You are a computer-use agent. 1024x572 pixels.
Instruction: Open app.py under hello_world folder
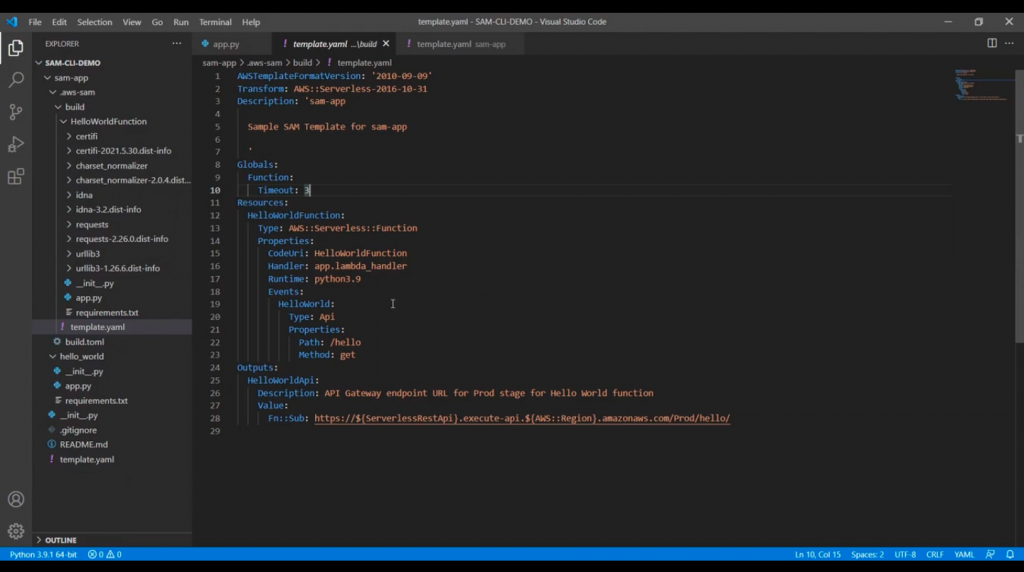pyautogui.click(x=112, y=386)
